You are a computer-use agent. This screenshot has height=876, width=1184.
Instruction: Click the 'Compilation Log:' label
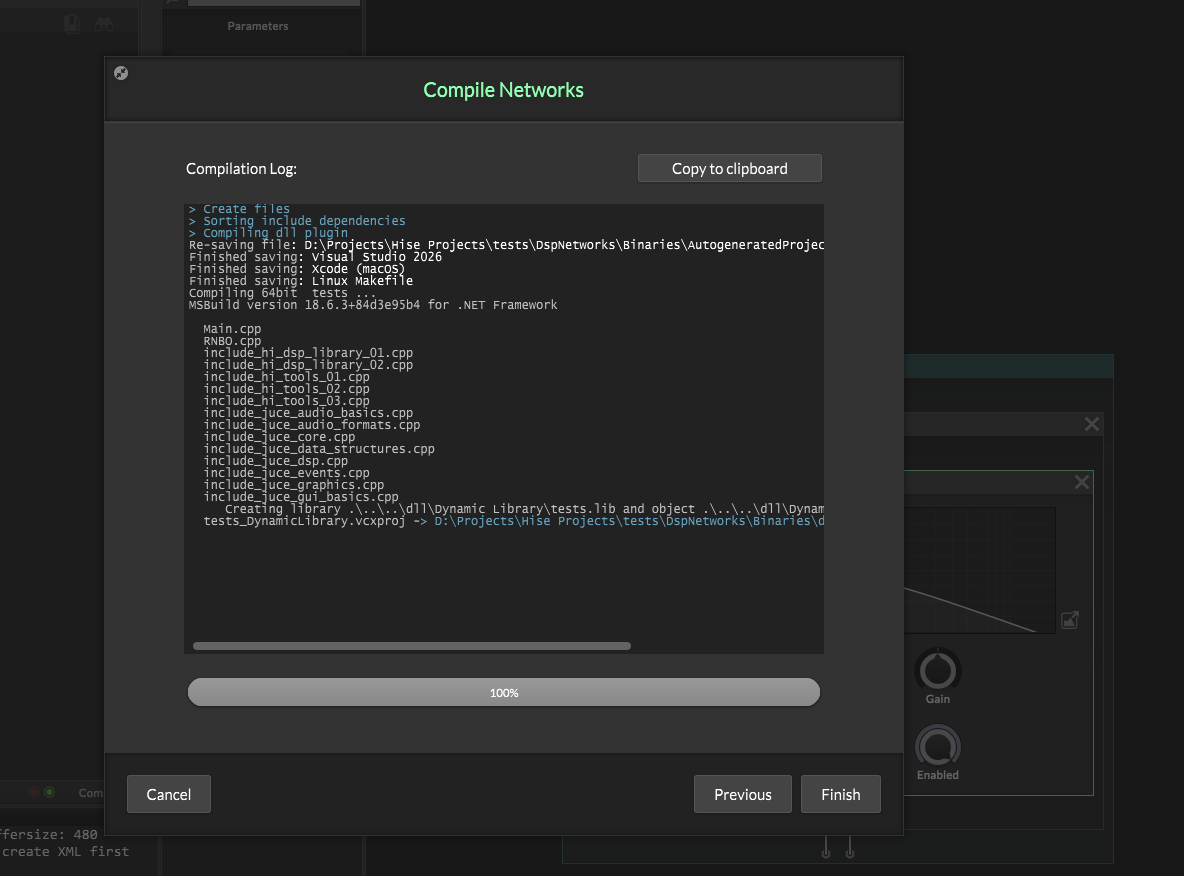tap(241, 169)
